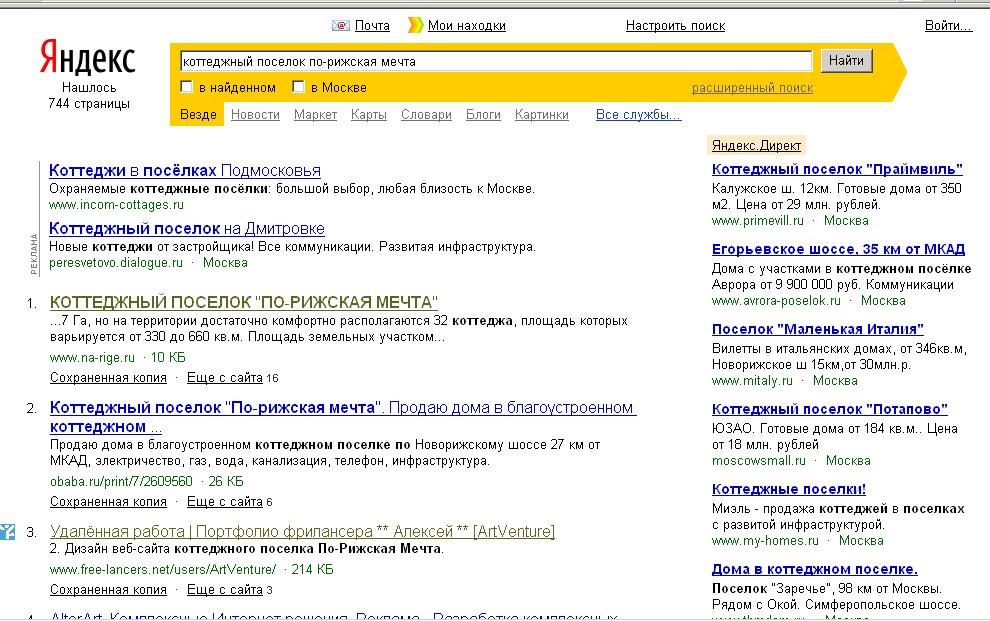Open the Почта link

tap(372, 26)
